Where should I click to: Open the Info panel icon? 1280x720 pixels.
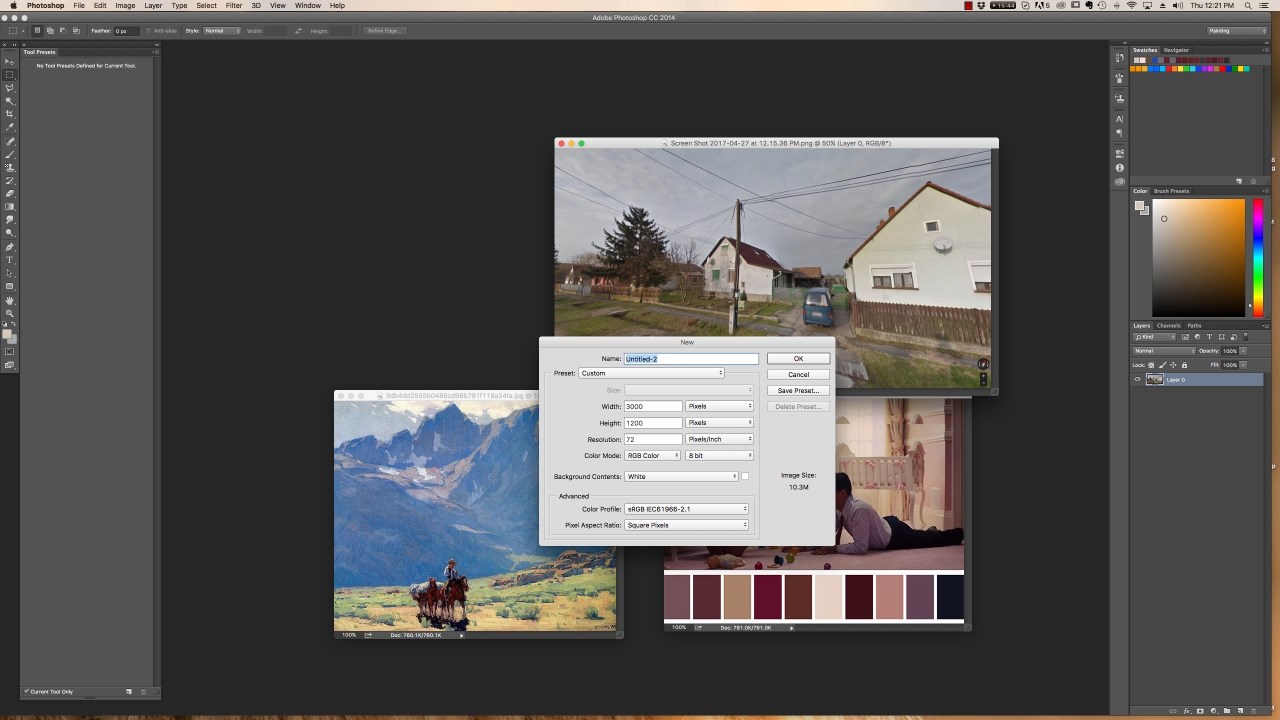tap(1120, 167)
